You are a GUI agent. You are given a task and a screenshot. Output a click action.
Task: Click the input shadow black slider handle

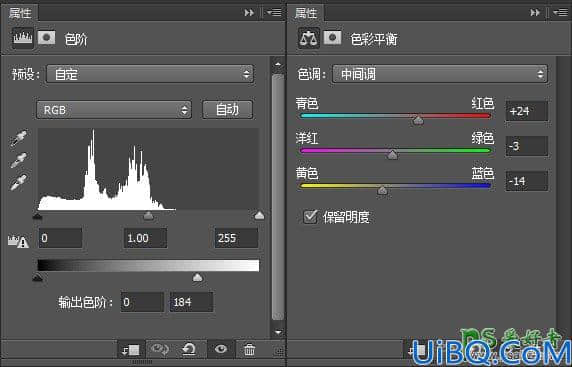click(37, 217)
